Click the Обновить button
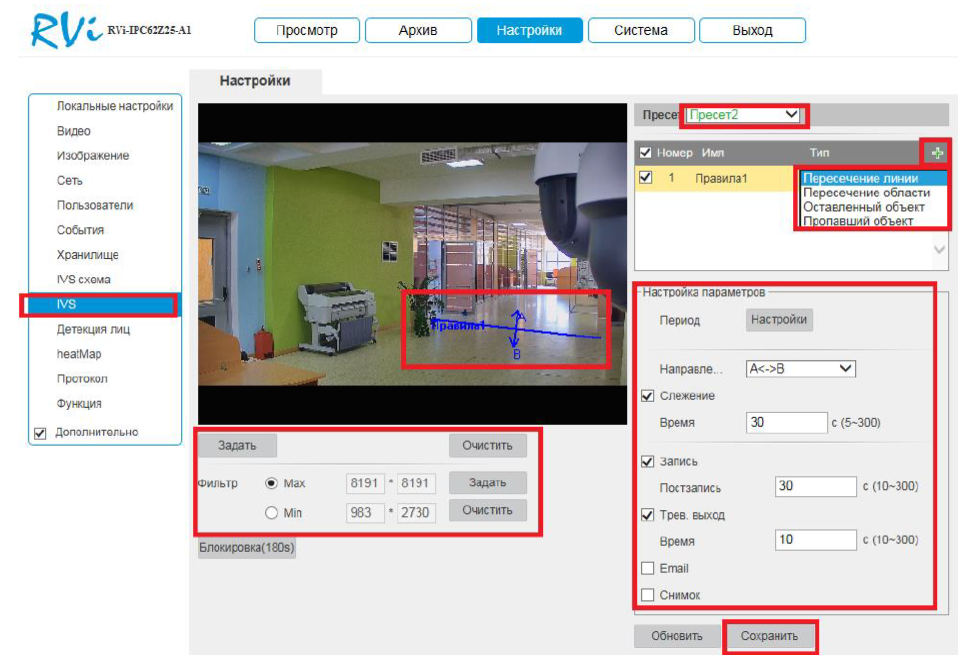Viewport: 971px width, 661px height. pos(676,636)
